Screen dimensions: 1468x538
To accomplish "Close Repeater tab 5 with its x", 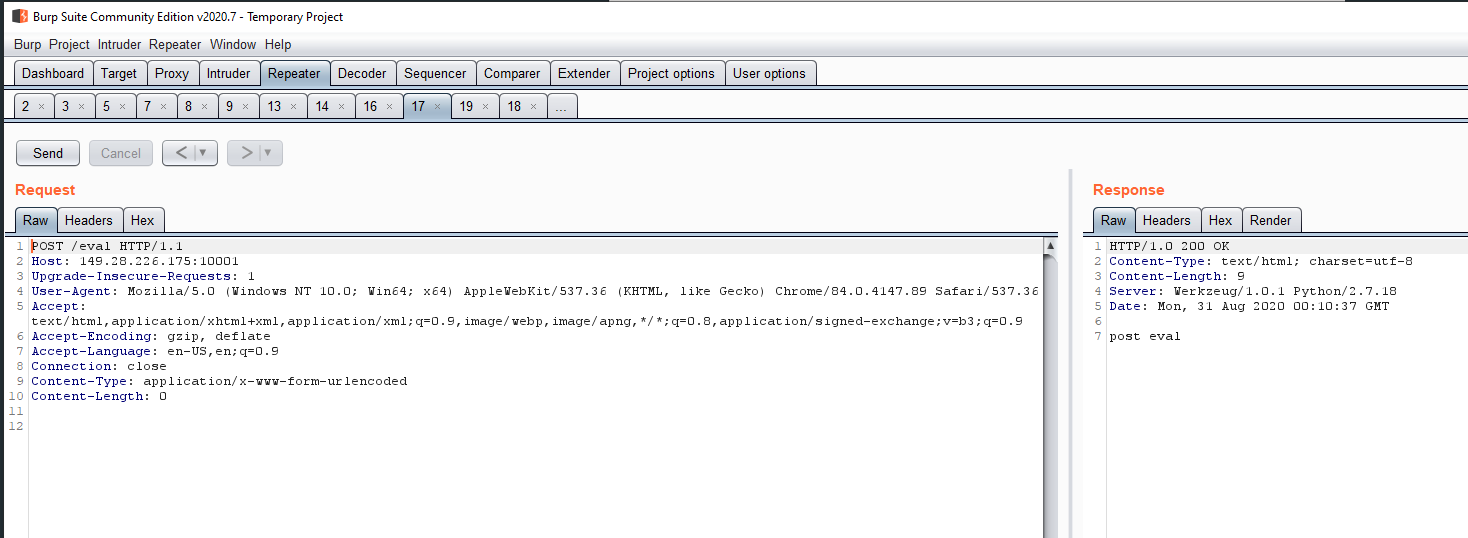I will tap(122, 106).
